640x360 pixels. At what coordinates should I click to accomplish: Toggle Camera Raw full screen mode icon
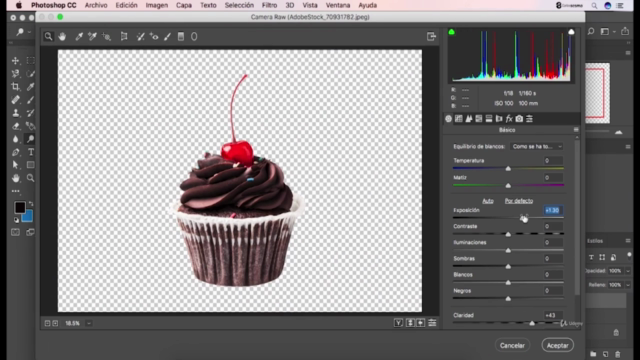[431, 36]
